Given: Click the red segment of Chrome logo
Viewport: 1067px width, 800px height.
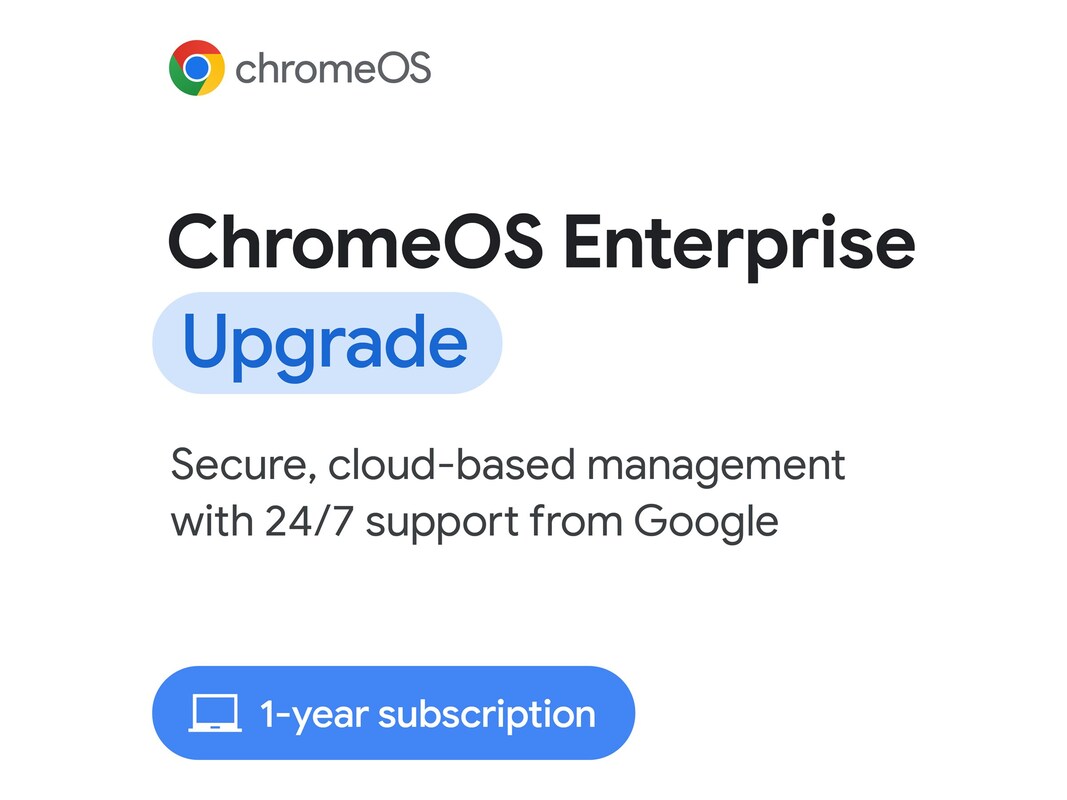Looking at the screenshot, I should pyautogui.click(x=197, y=49).
